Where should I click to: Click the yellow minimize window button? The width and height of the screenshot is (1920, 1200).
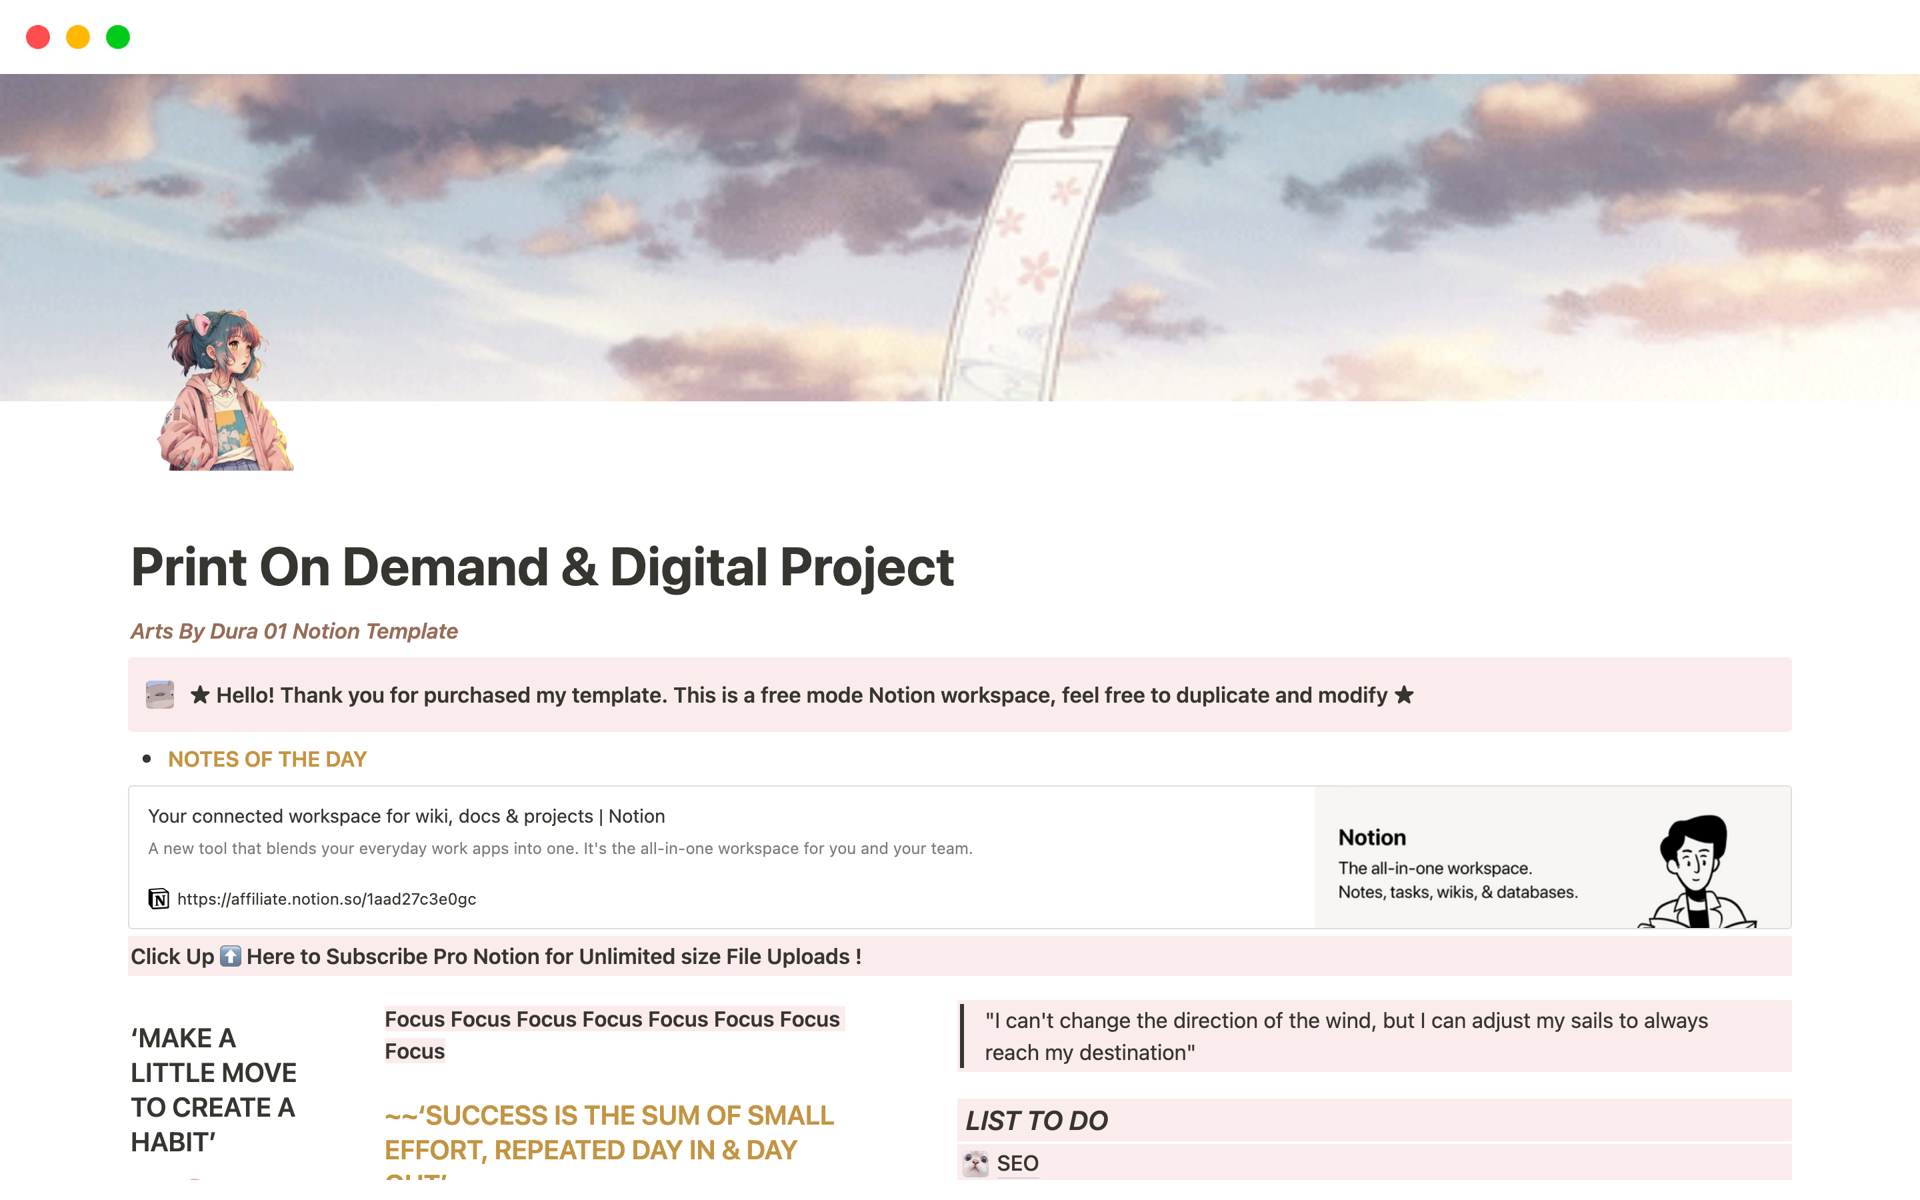point(78,37)
